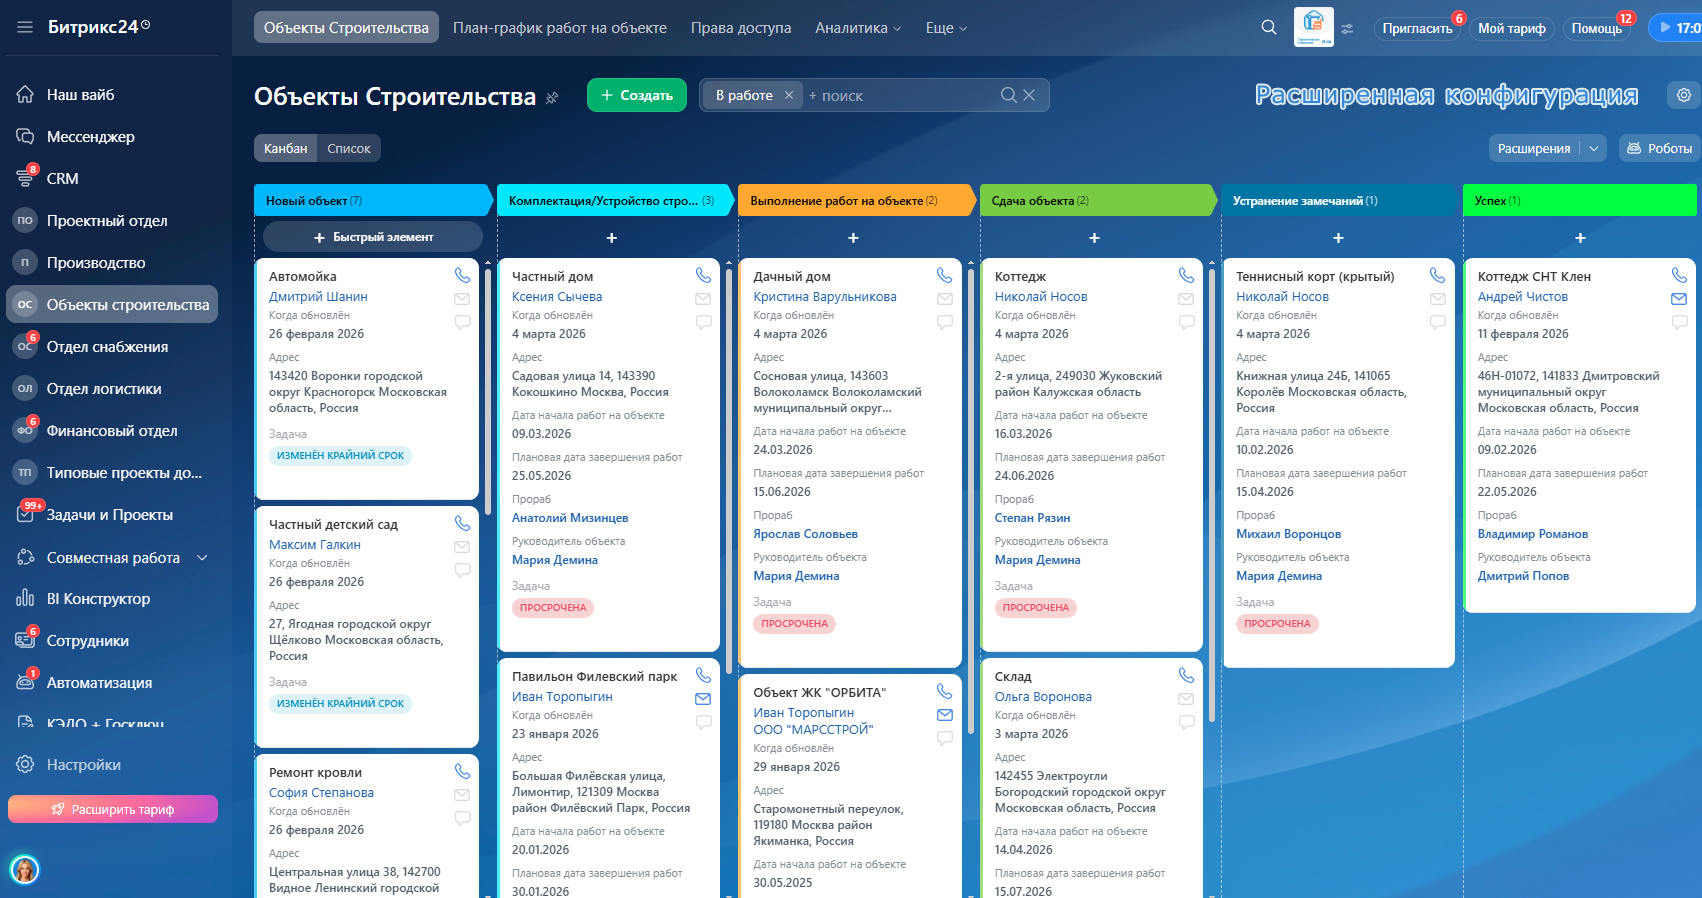Focus the поиск filter field
This screenshot has height=898, width=1702.
(x=900, y=96)
